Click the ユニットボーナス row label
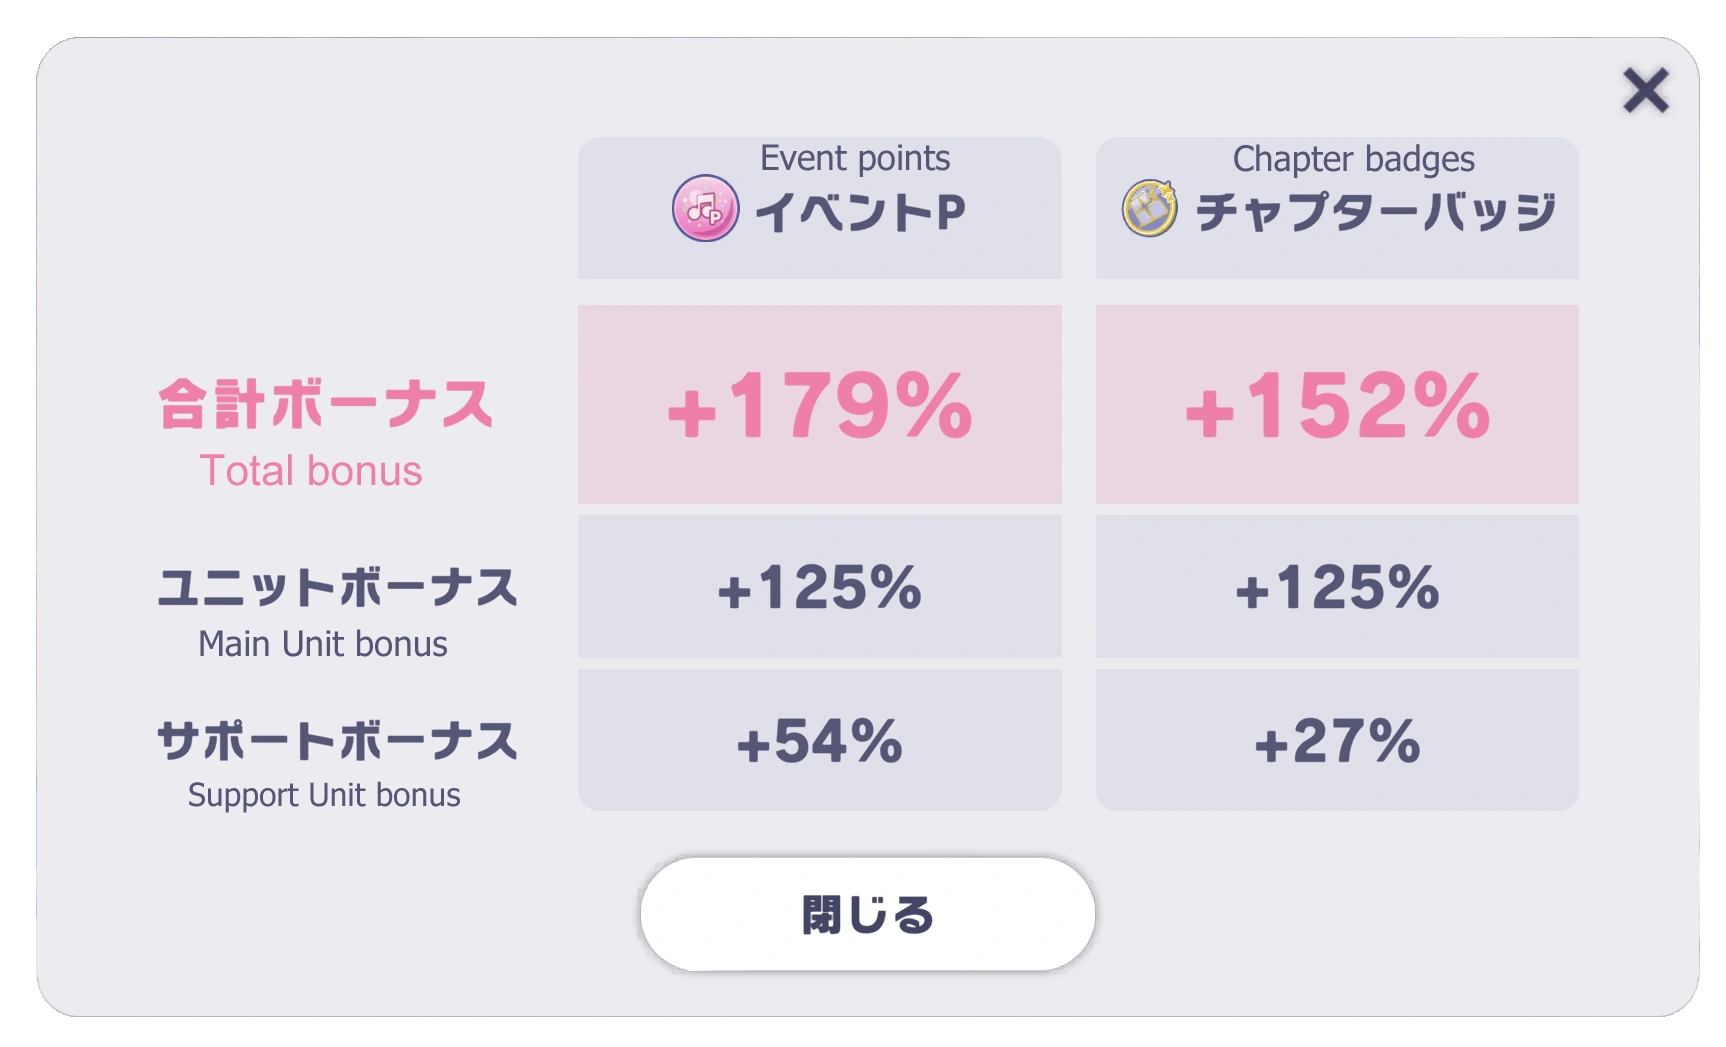This screenshot has width=1726, height=1047. [338, 587]
